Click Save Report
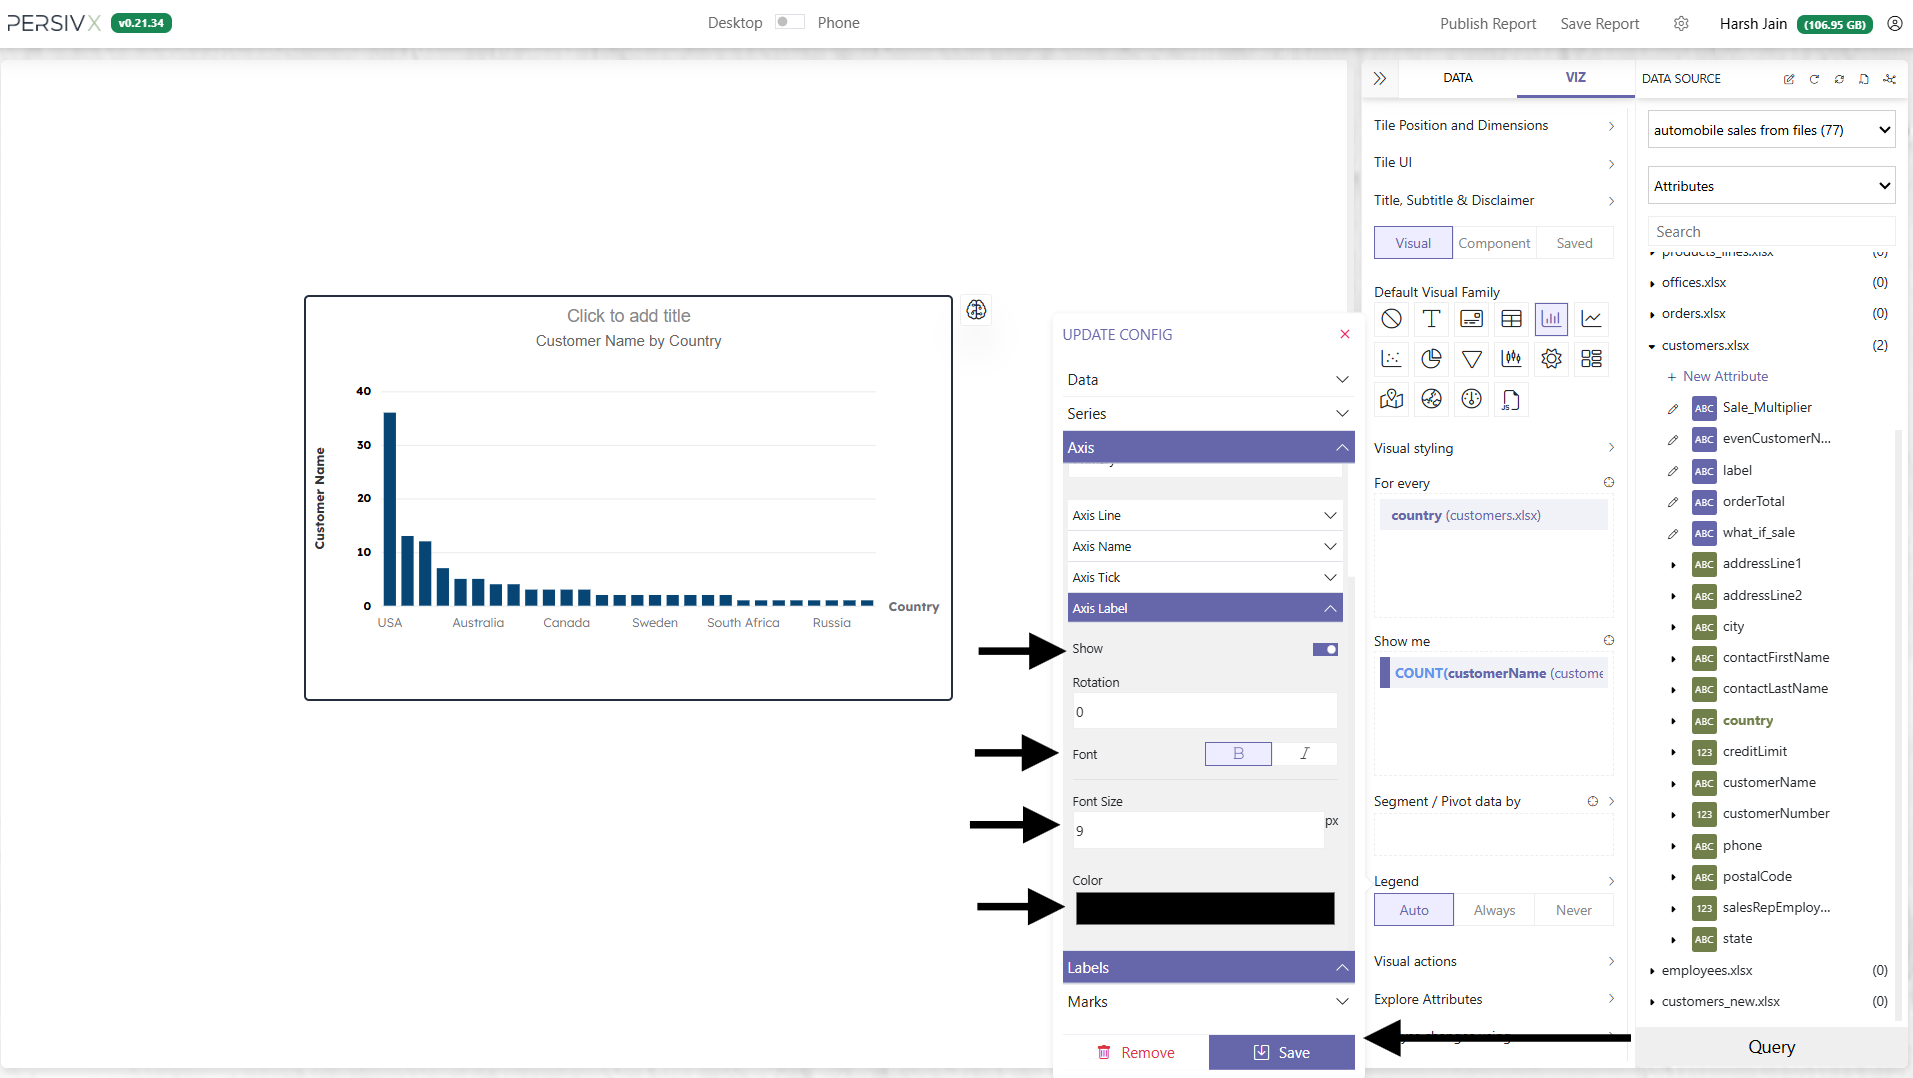The height and width of the screenshot is (1078, 1913). pos(1599,24)
